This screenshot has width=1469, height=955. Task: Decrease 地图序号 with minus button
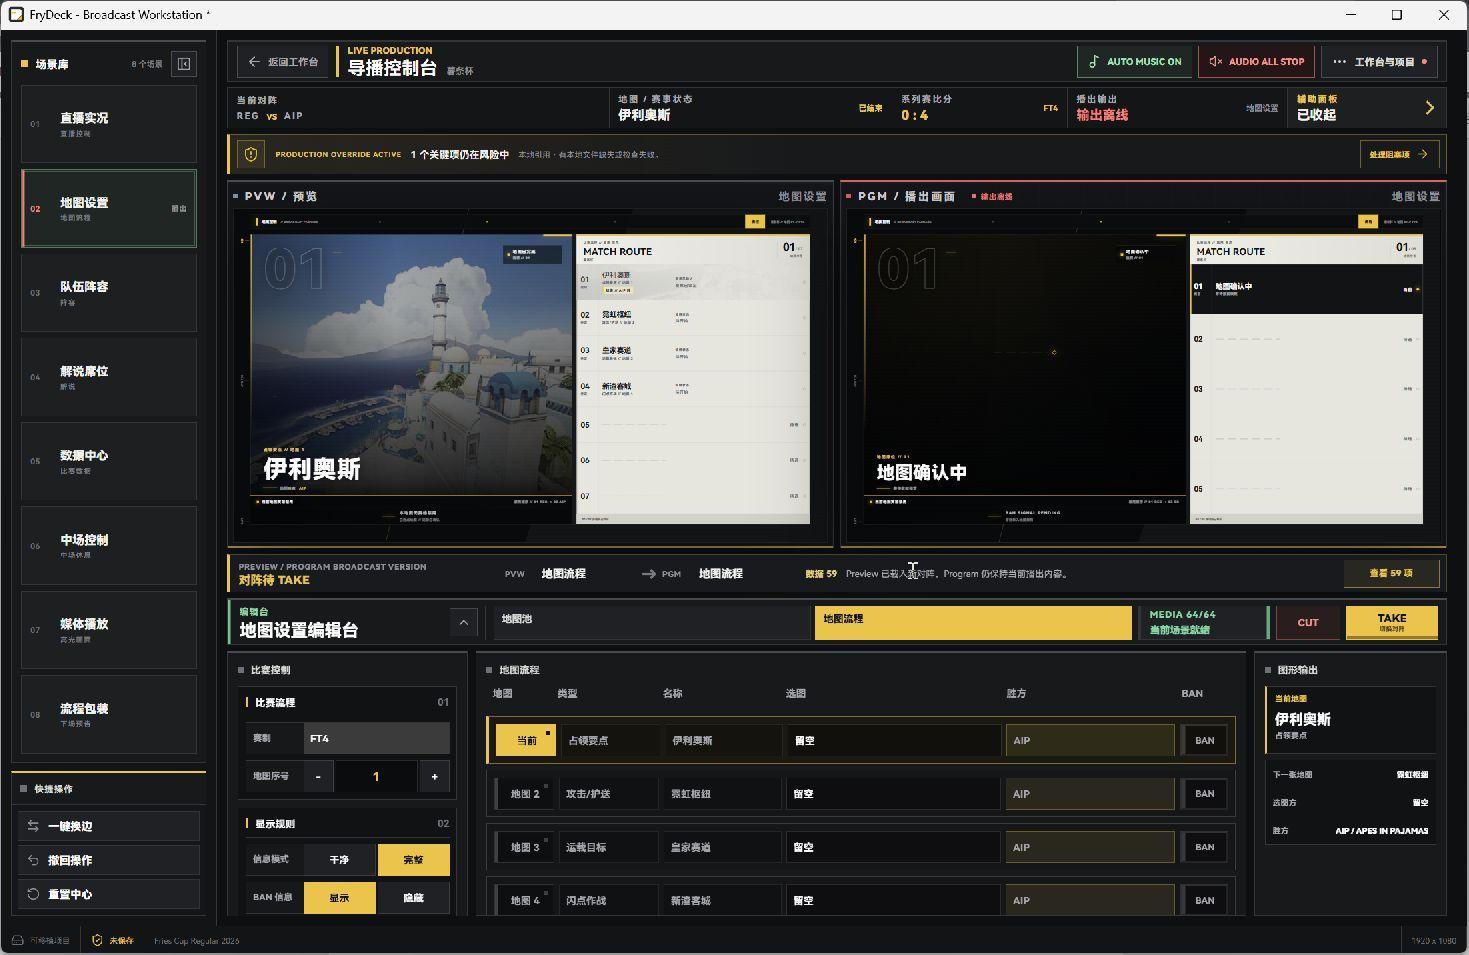click(318, 776)
